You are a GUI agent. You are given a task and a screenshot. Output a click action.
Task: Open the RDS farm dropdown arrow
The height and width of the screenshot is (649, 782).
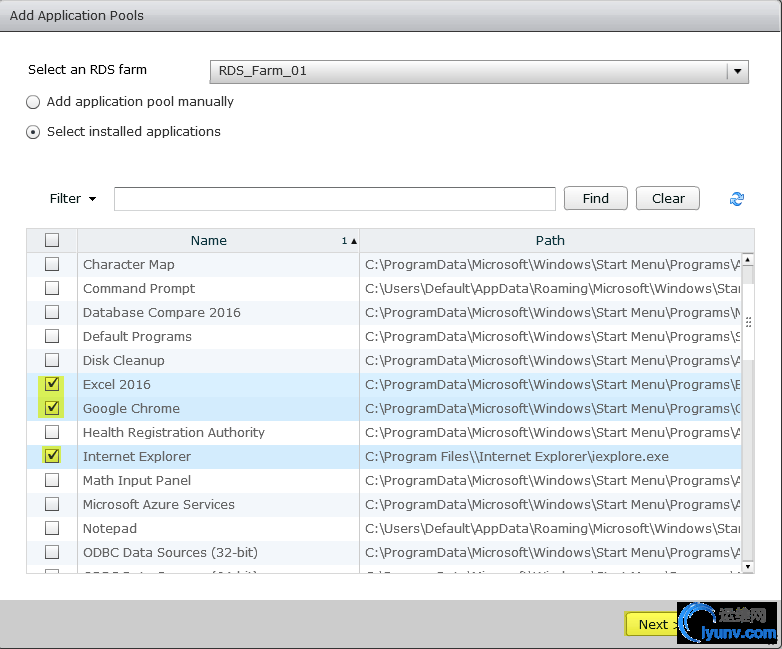click(x=738, y=71)
